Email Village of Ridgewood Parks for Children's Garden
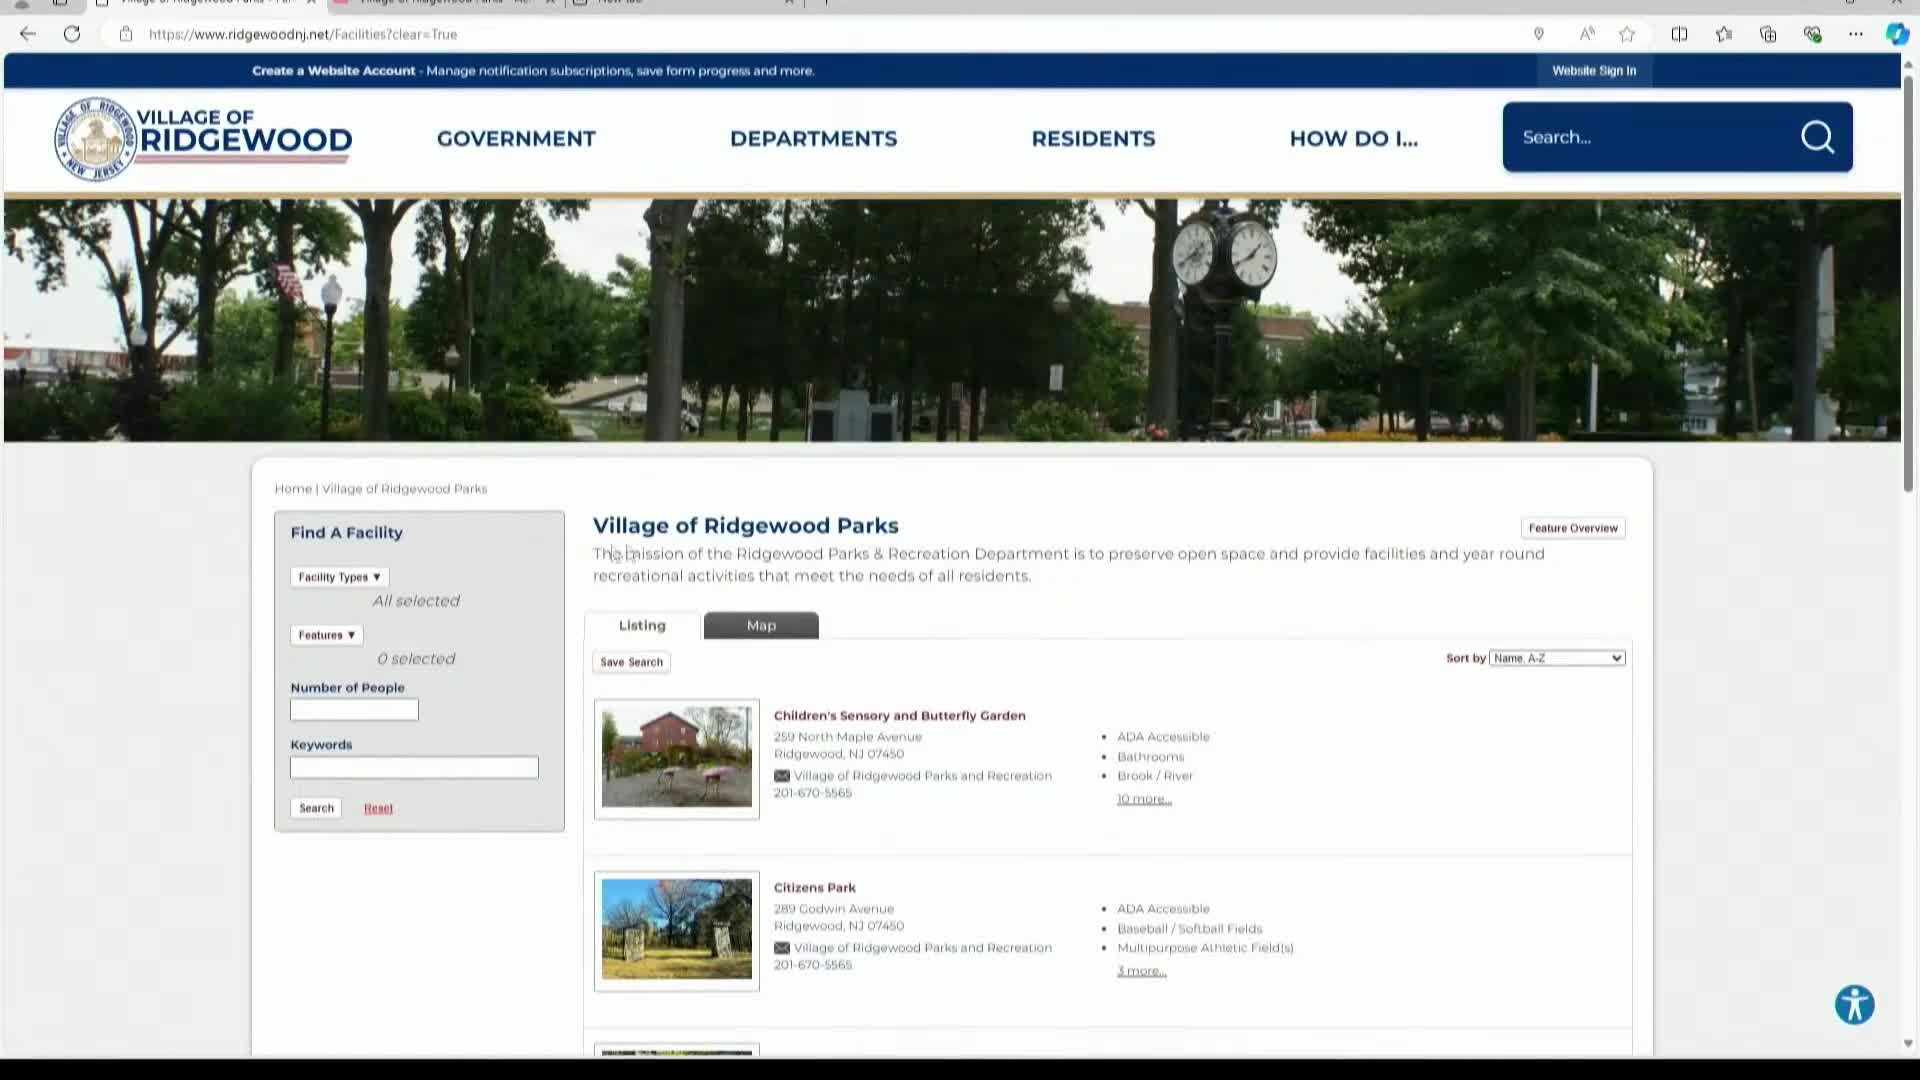Image resolution: width=1920 pixels, height=1080 pixels. click(x=922, y=776)
